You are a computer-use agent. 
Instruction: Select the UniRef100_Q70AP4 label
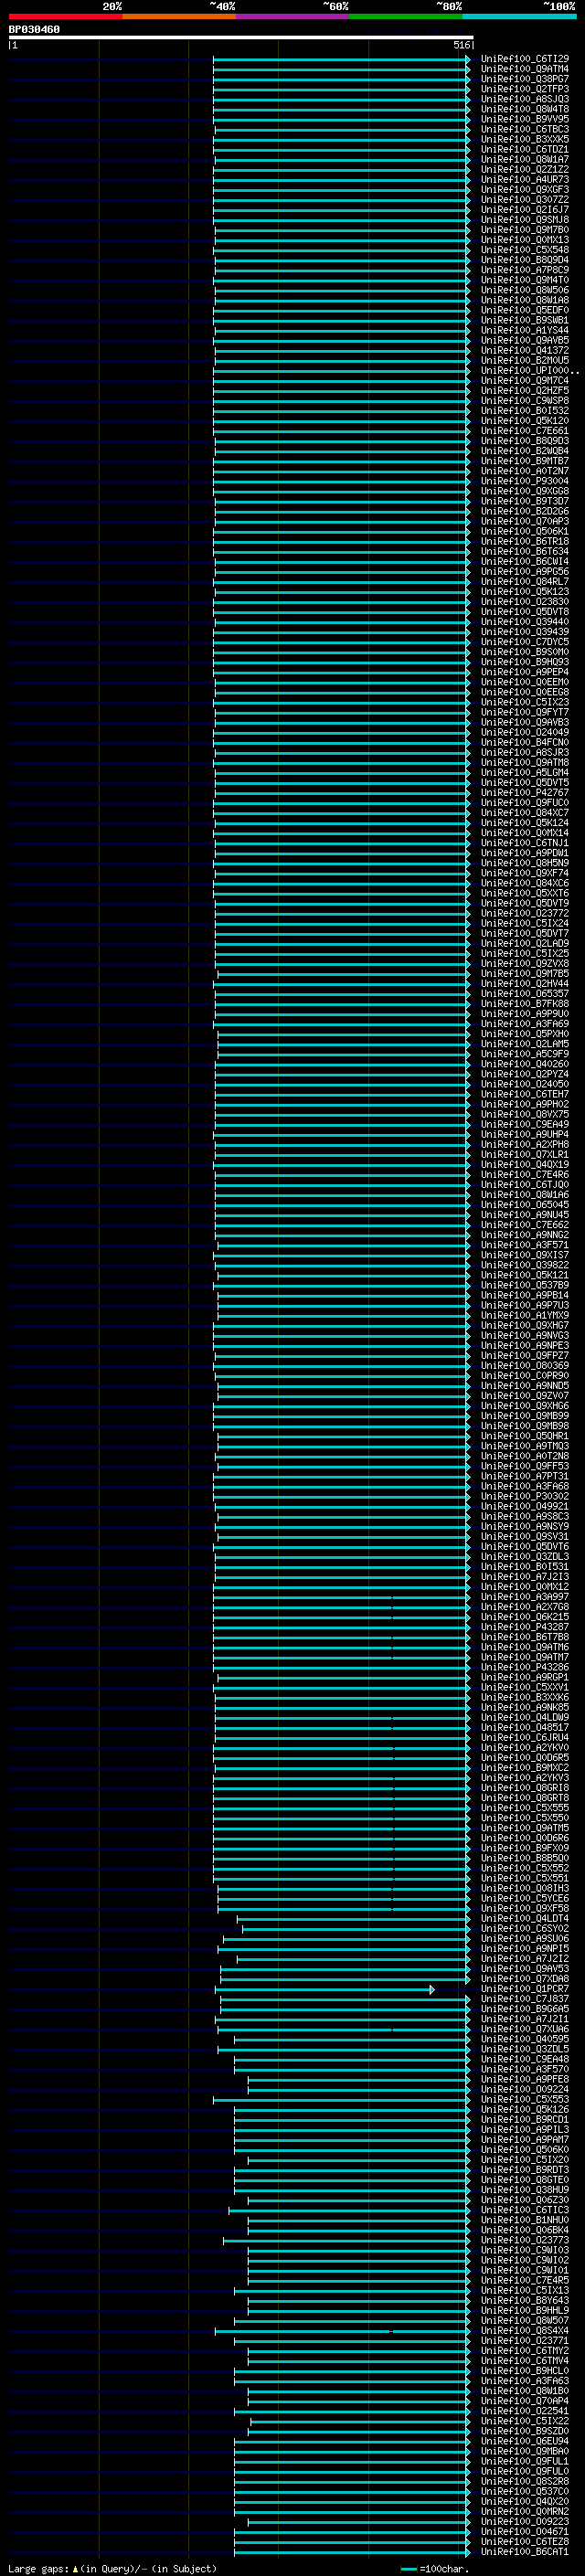pyautogui.click(x=525, y=2400)
